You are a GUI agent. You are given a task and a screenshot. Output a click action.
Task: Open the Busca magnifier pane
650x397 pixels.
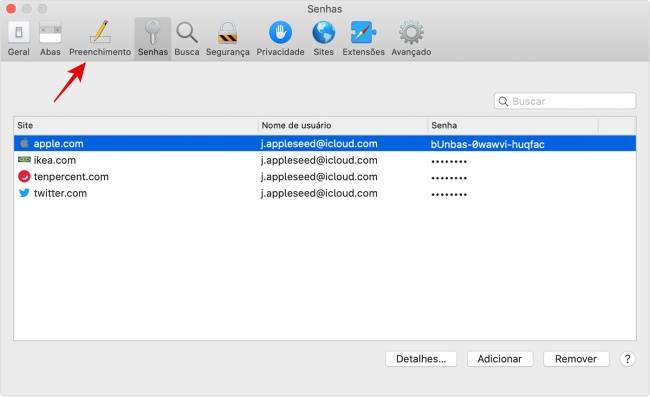click(x=187, y=39)
